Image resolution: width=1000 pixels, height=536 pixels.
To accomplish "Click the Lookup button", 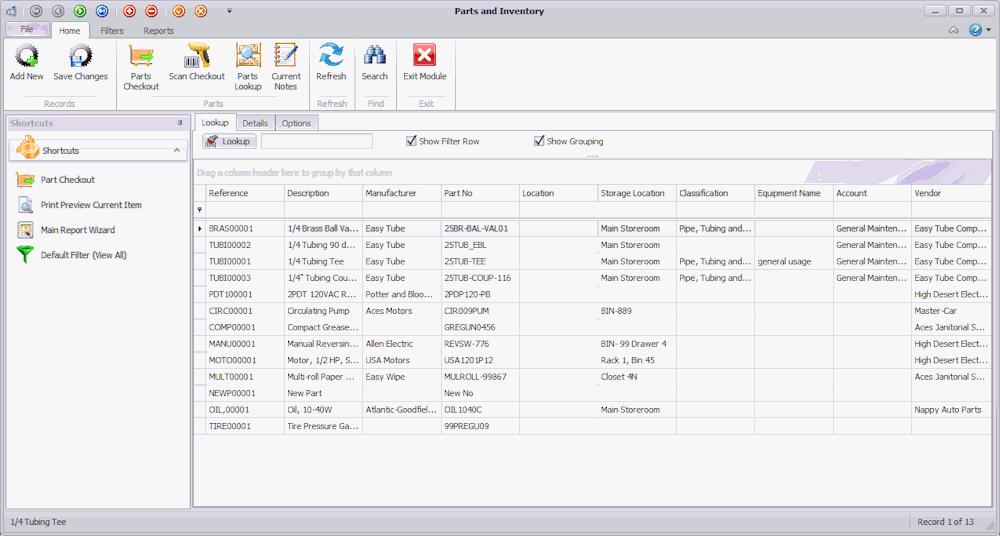I will click(230, 141).
